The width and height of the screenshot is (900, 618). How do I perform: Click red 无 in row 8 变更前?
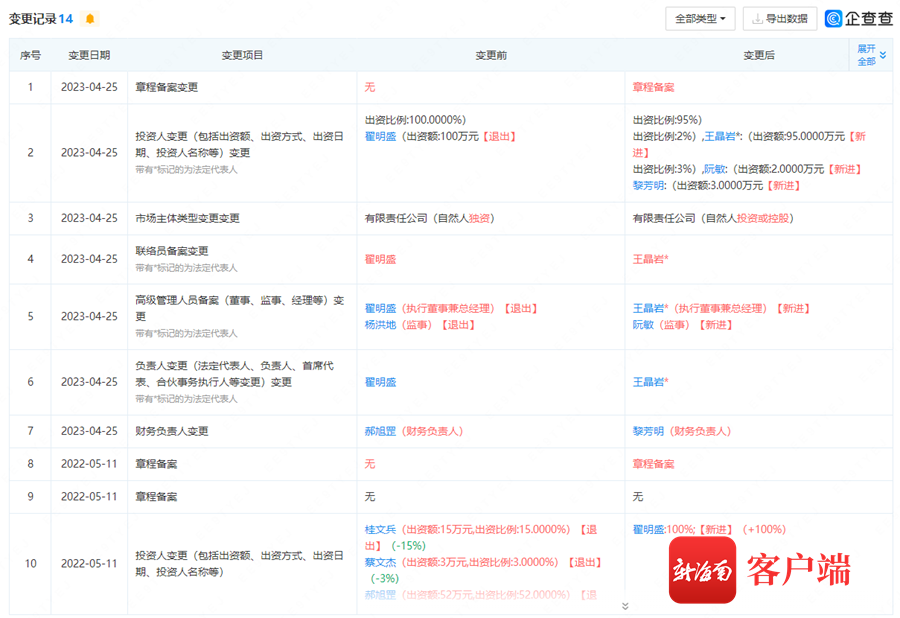[x=370, y=464]
